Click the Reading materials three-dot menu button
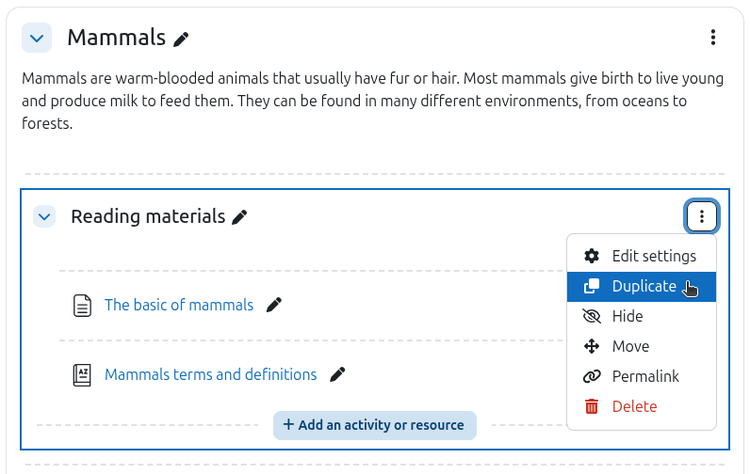This screenshot has height=474, width=750. coord(702,216)
